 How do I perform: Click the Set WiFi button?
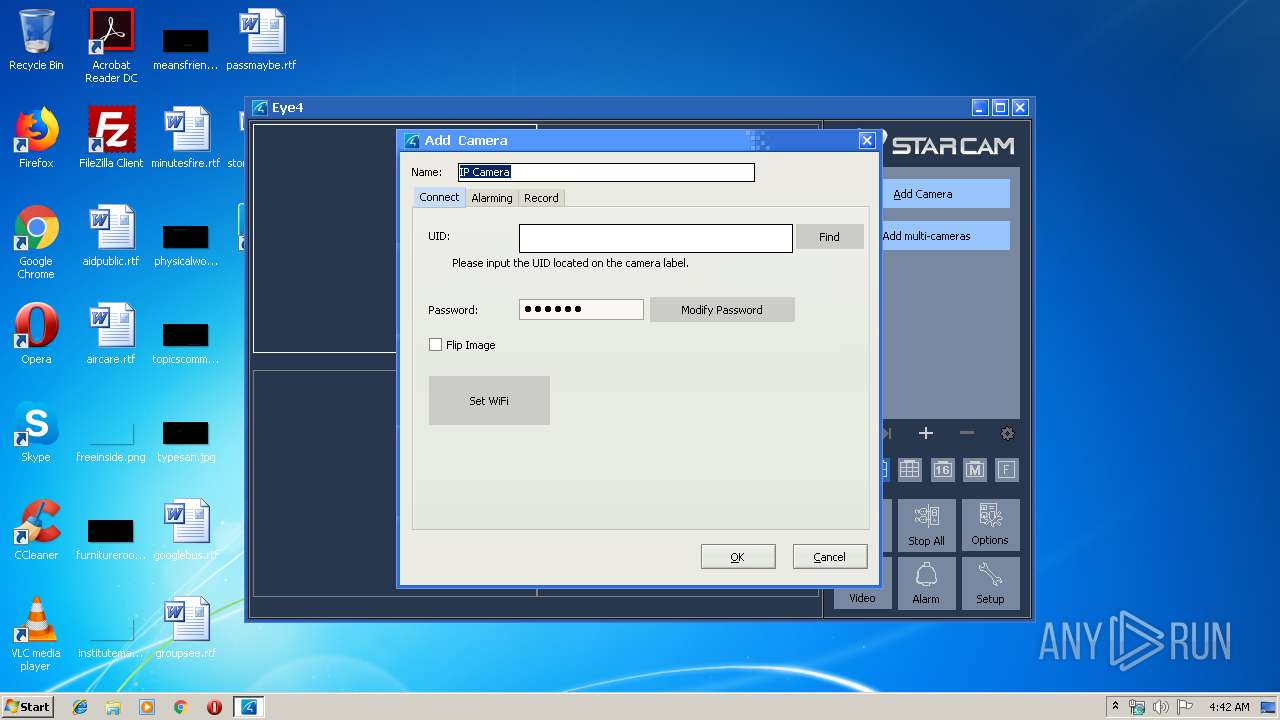pos(489,400)
